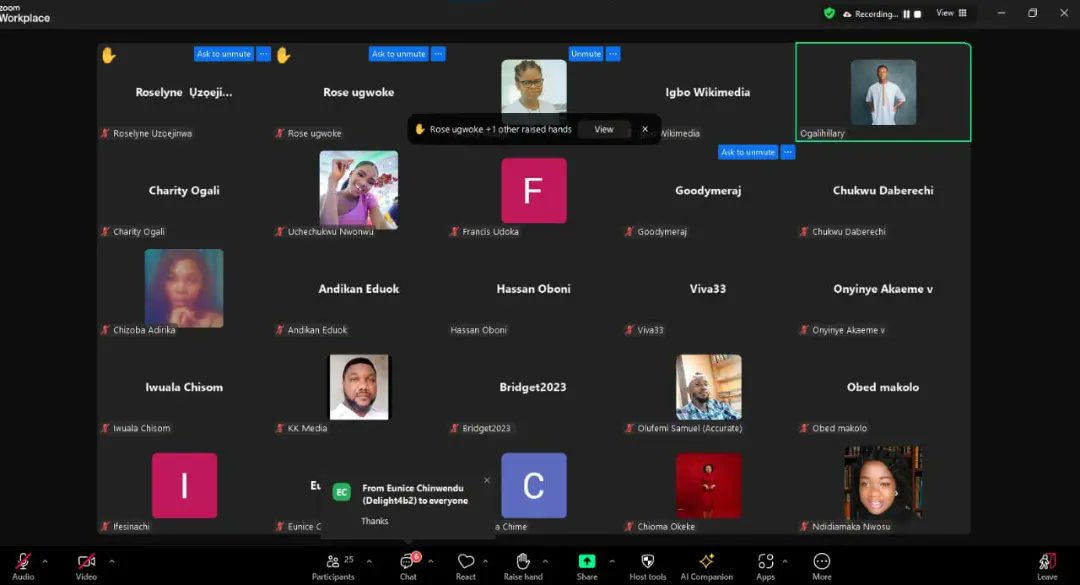
Task: Expand the Raise hand options arrow
Action: (546, 561)
